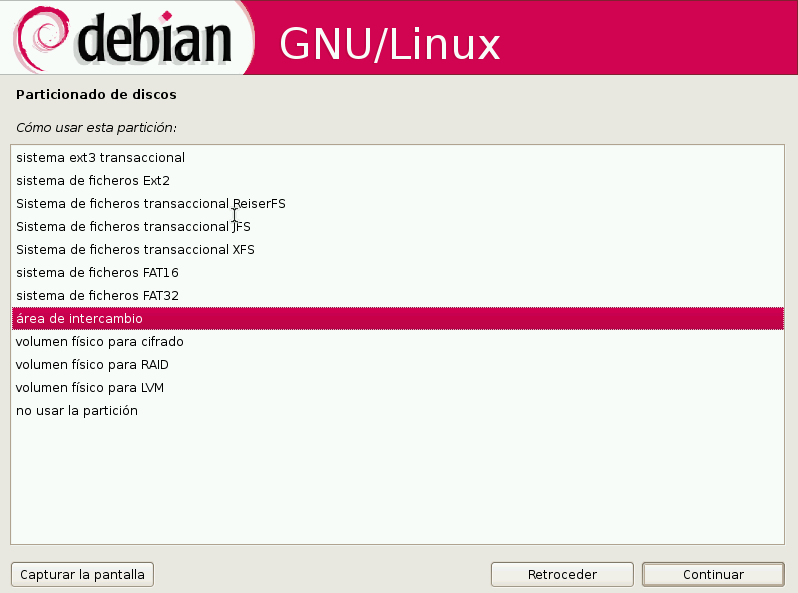Select "no usar la partición"
This screenshot has height=593, width=798.
click(397, 410)
